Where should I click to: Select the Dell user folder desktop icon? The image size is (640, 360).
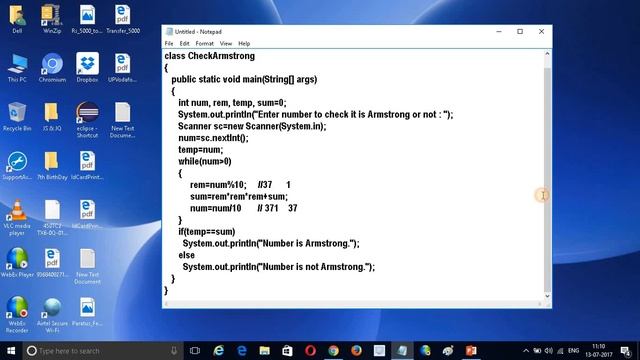tap(17, 19)
